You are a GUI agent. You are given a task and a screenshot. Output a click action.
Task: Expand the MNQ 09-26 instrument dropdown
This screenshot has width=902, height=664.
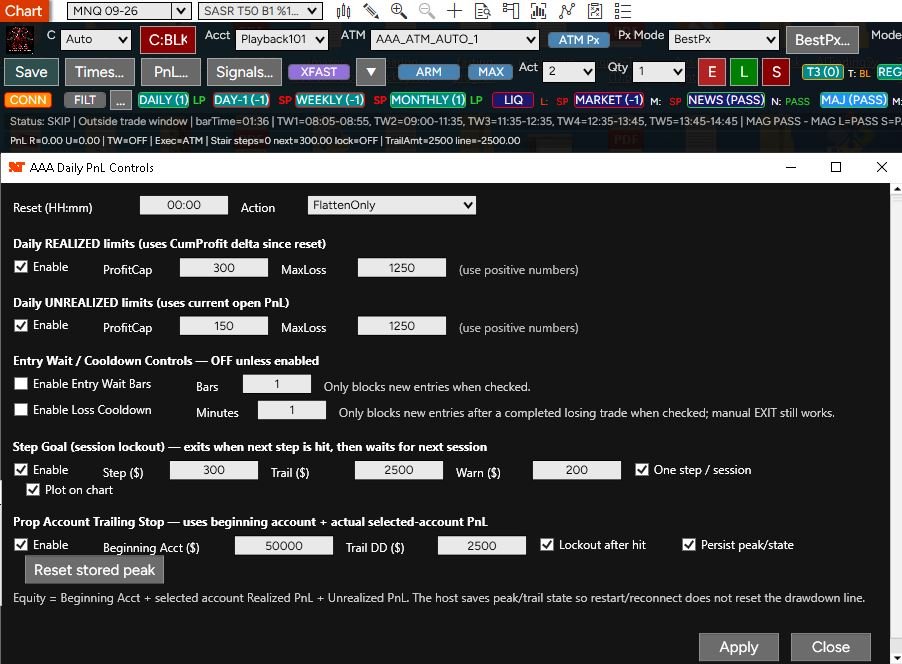(x=129, y=10)
